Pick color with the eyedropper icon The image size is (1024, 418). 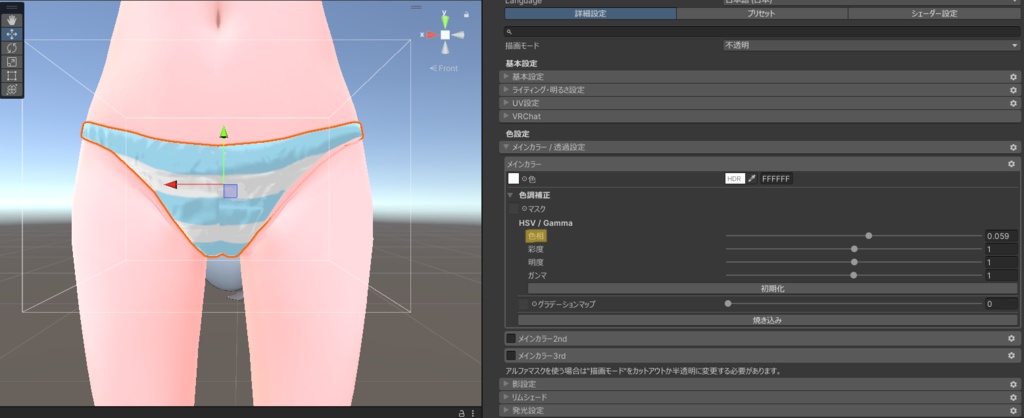click(x=752, y=178)
